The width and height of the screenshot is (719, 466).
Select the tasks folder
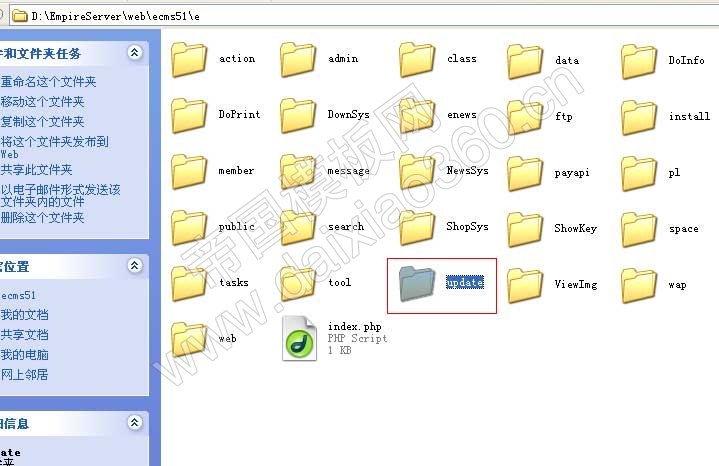(189, 284)
